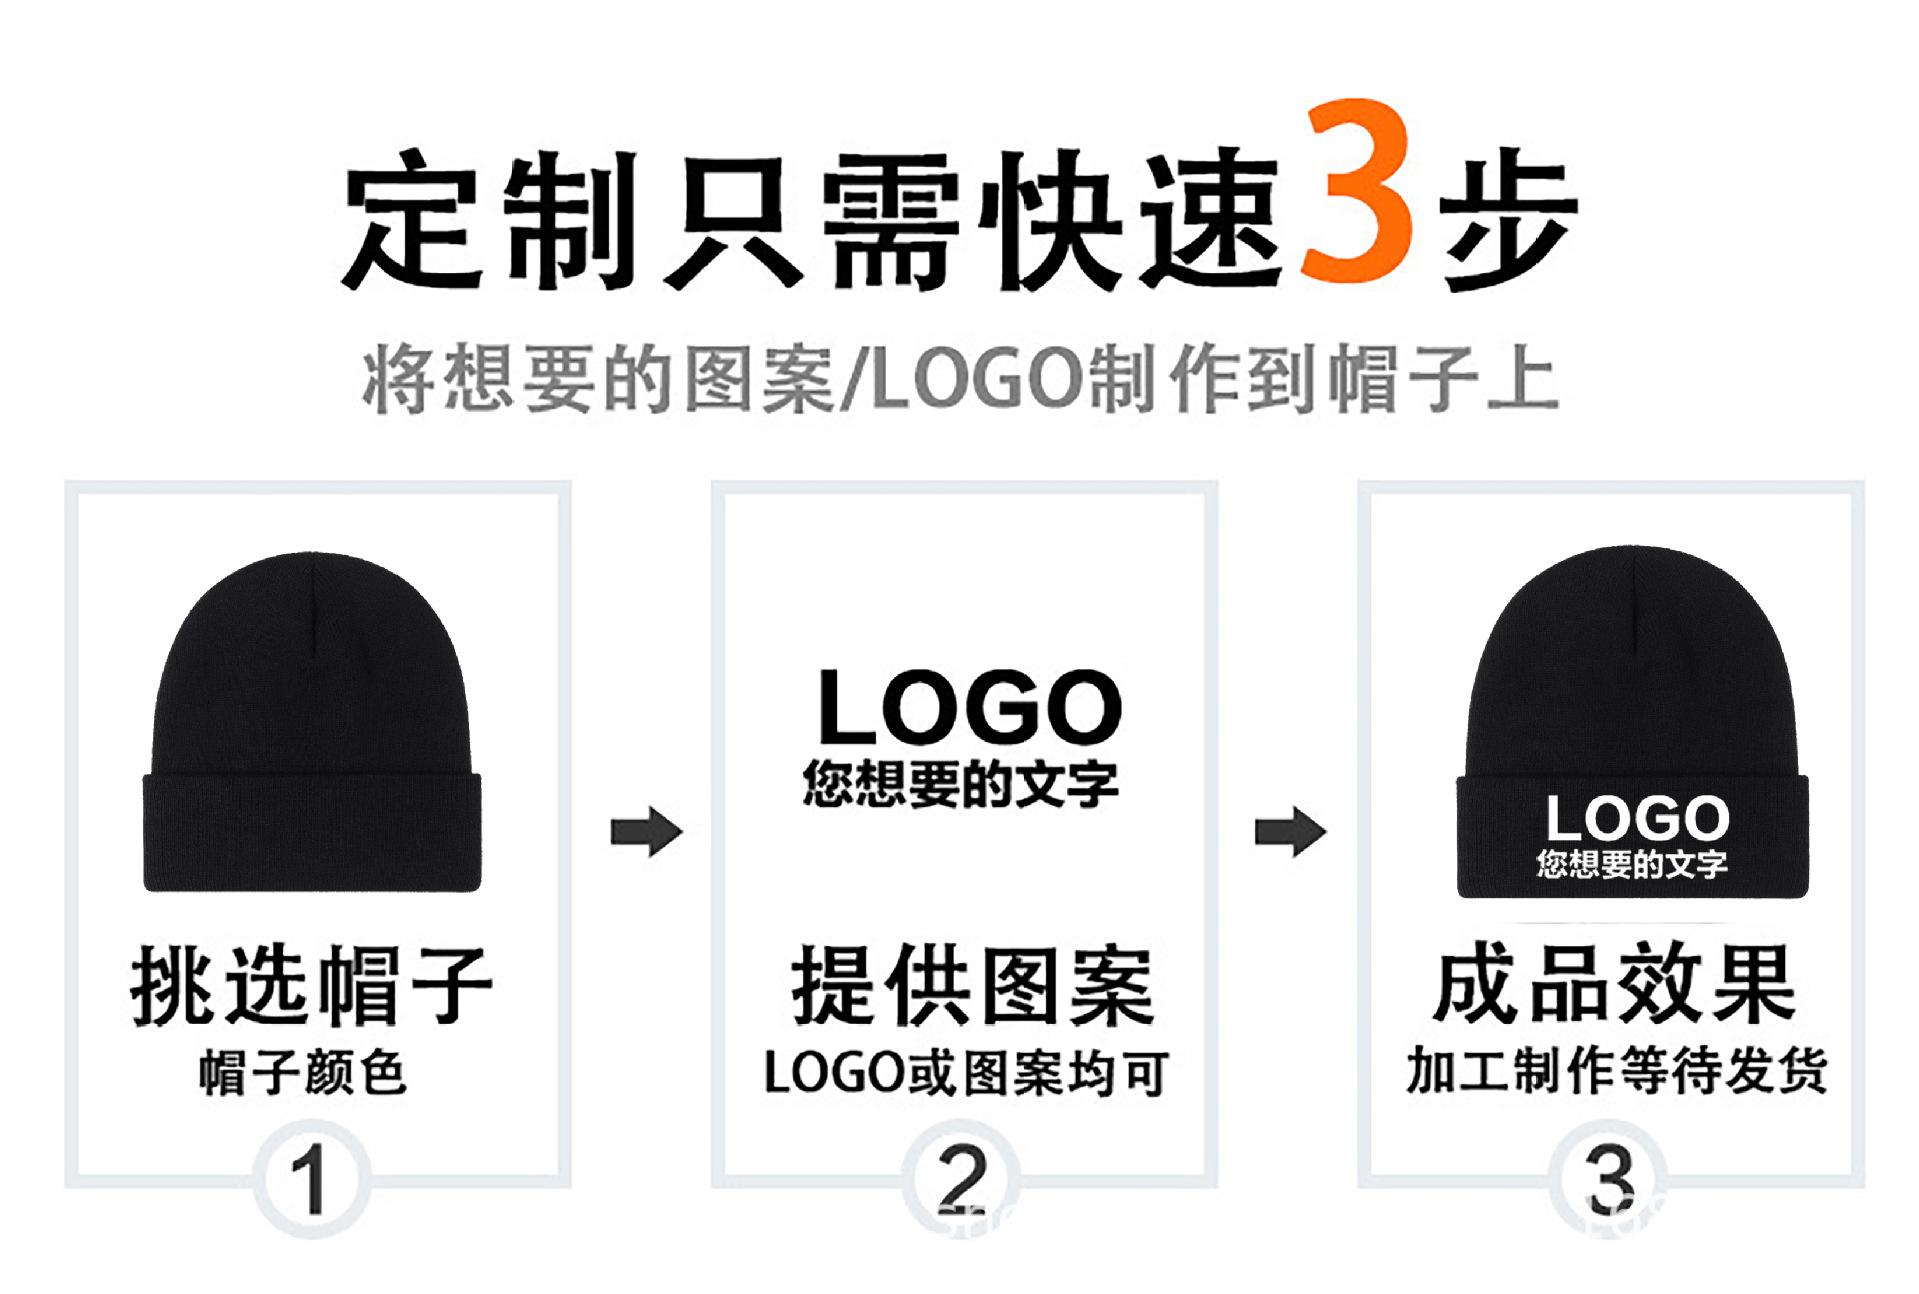This screenshot has height=1294, width=1919.
Task: Click the 定制只需快速3步 headline
Action: (959, 196)
